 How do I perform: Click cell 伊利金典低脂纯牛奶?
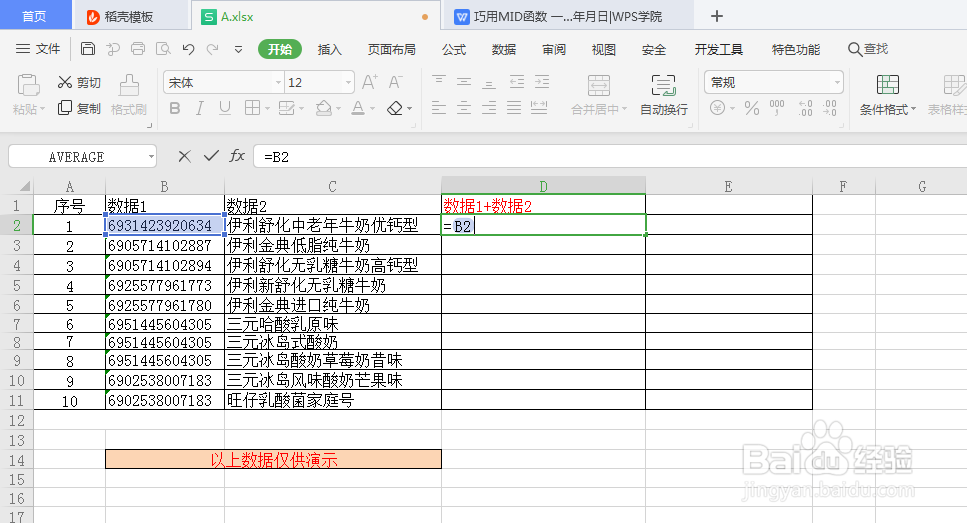(333, 245)
